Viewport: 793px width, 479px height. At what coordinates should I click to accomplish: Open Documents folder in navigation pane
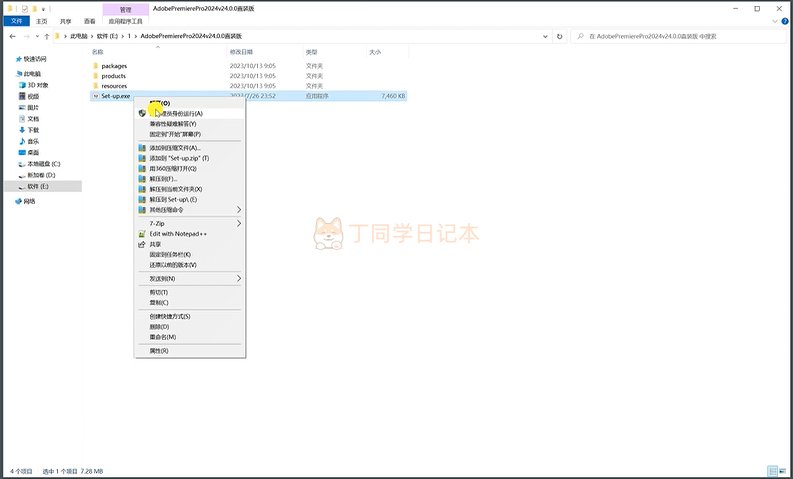tap(33, 118)
